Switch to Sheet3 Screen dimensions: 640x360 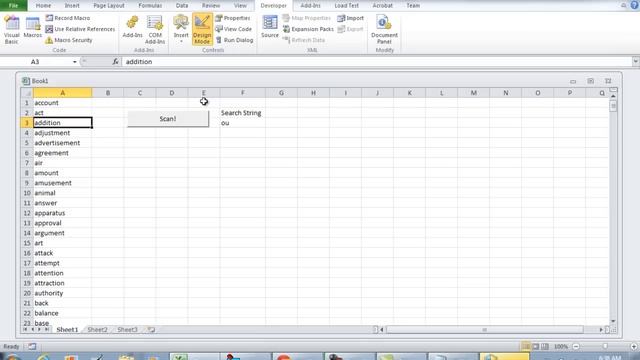coord(127,329)
